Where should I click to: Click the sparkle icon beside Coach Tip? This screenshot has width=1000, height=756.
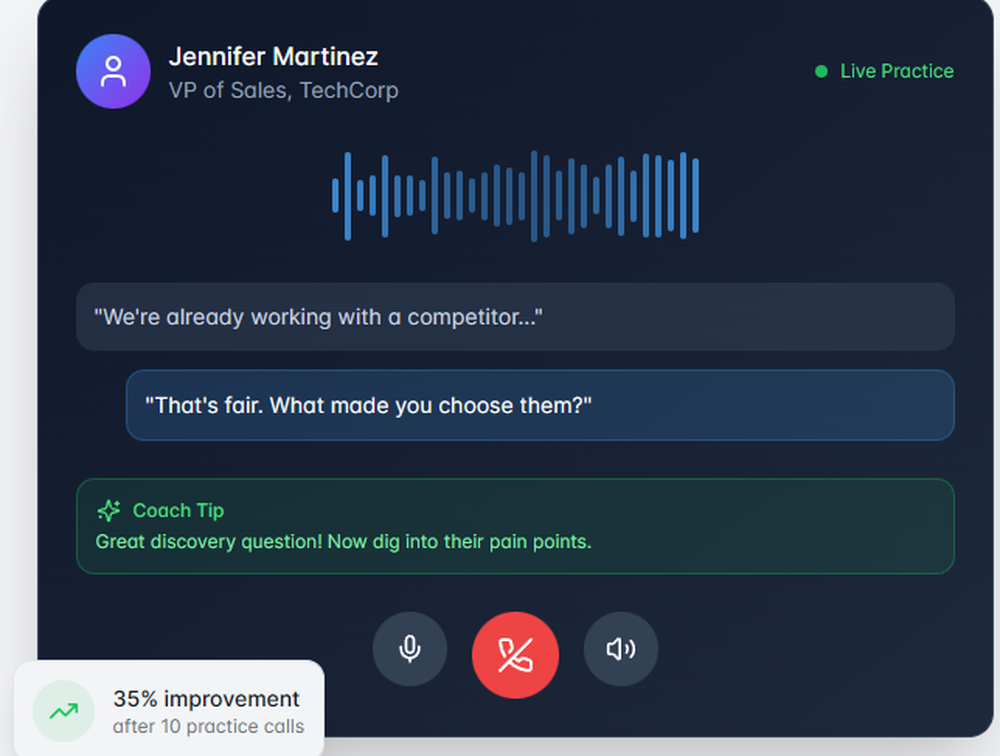(x=108, y=511)
